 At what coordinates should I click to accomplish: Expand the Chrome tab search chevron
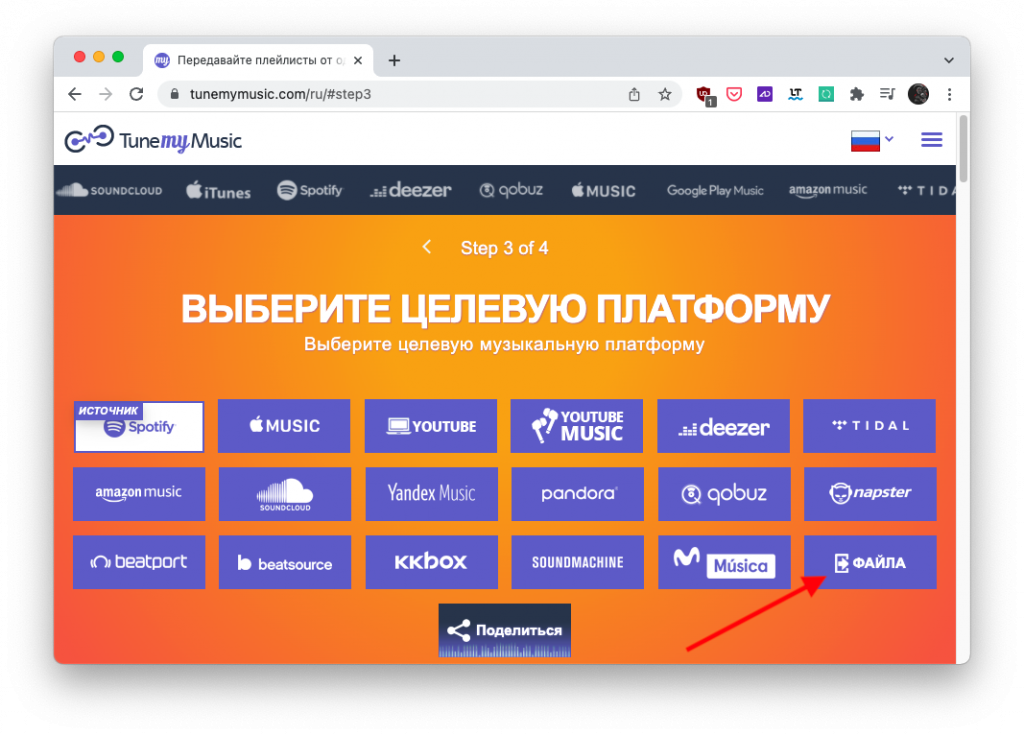click(x=949, y=60)
